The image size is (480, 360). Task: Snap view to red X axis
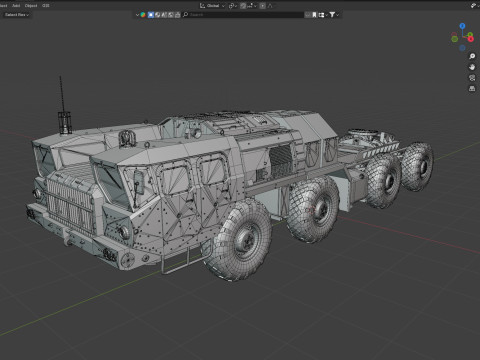tap(471, 39)
